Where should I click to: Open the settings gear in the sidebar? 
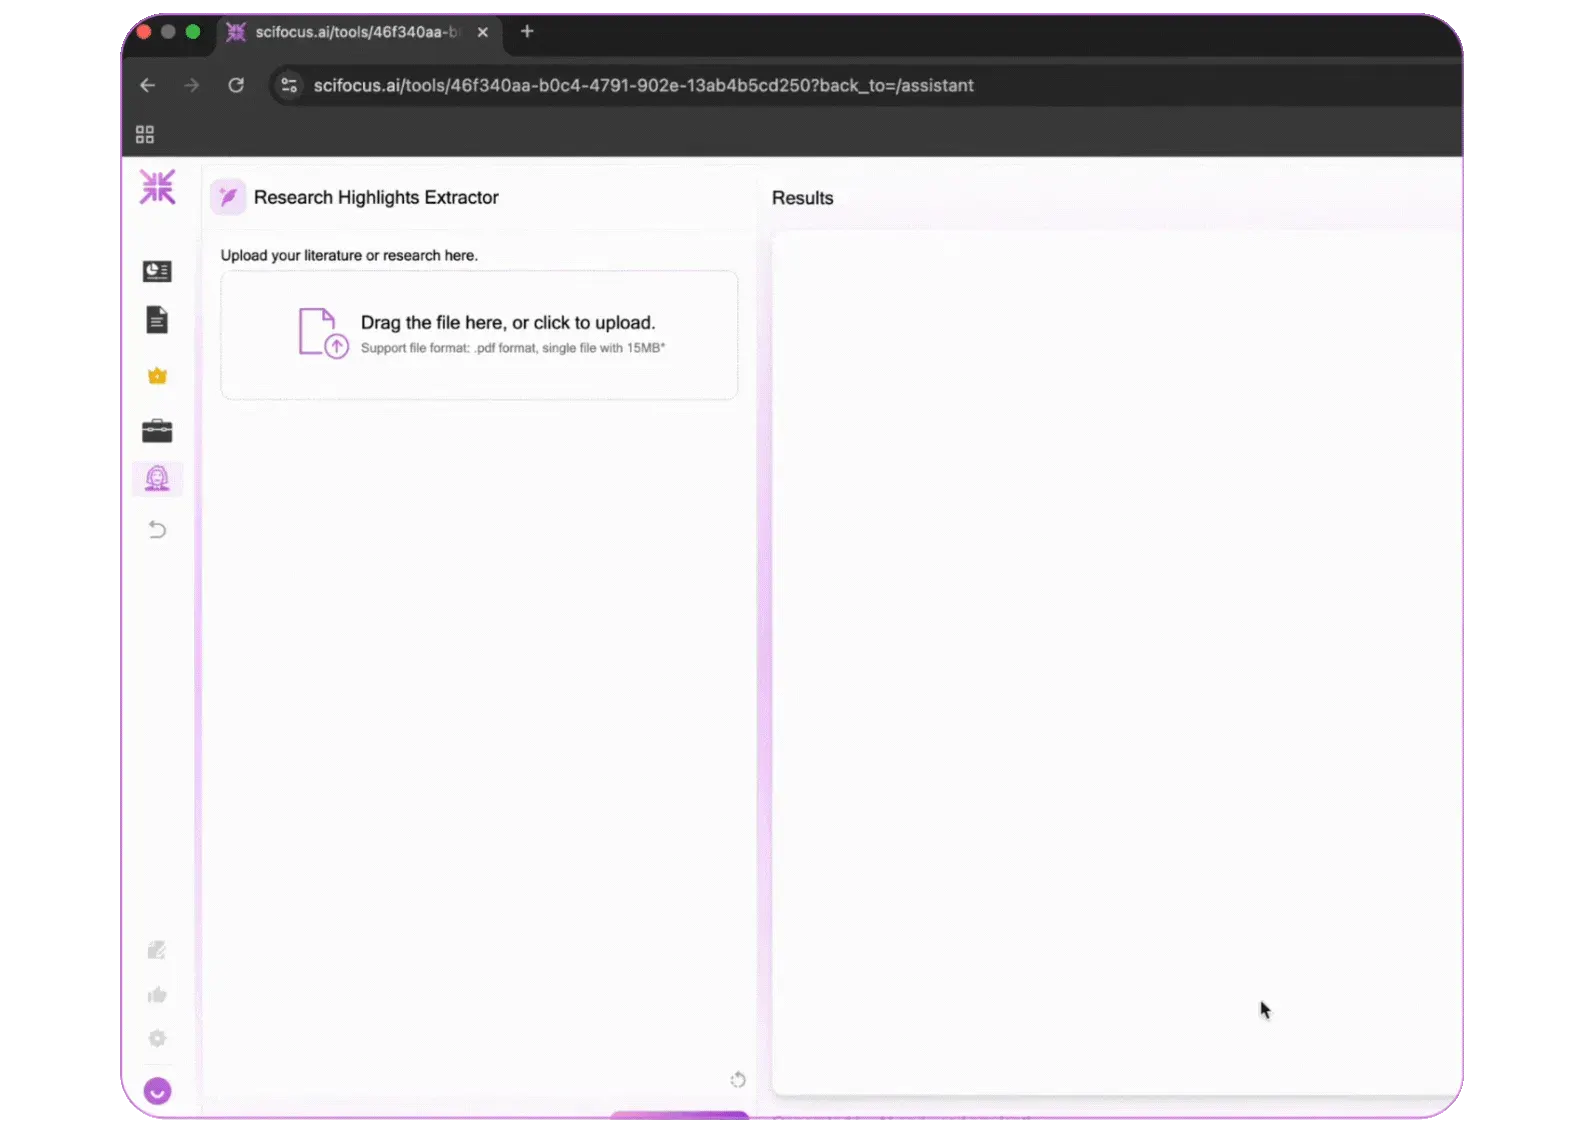pos(157,1039)
